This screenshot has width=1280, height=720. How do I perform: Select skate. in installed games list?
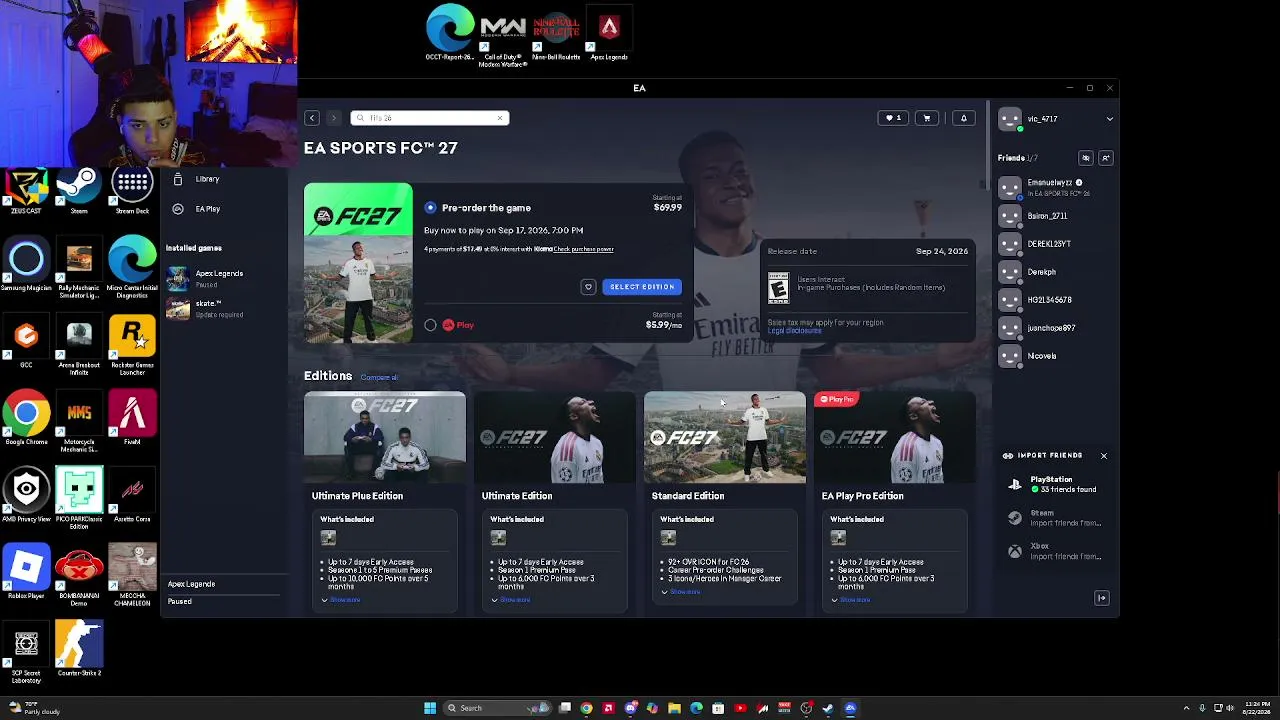219,308
